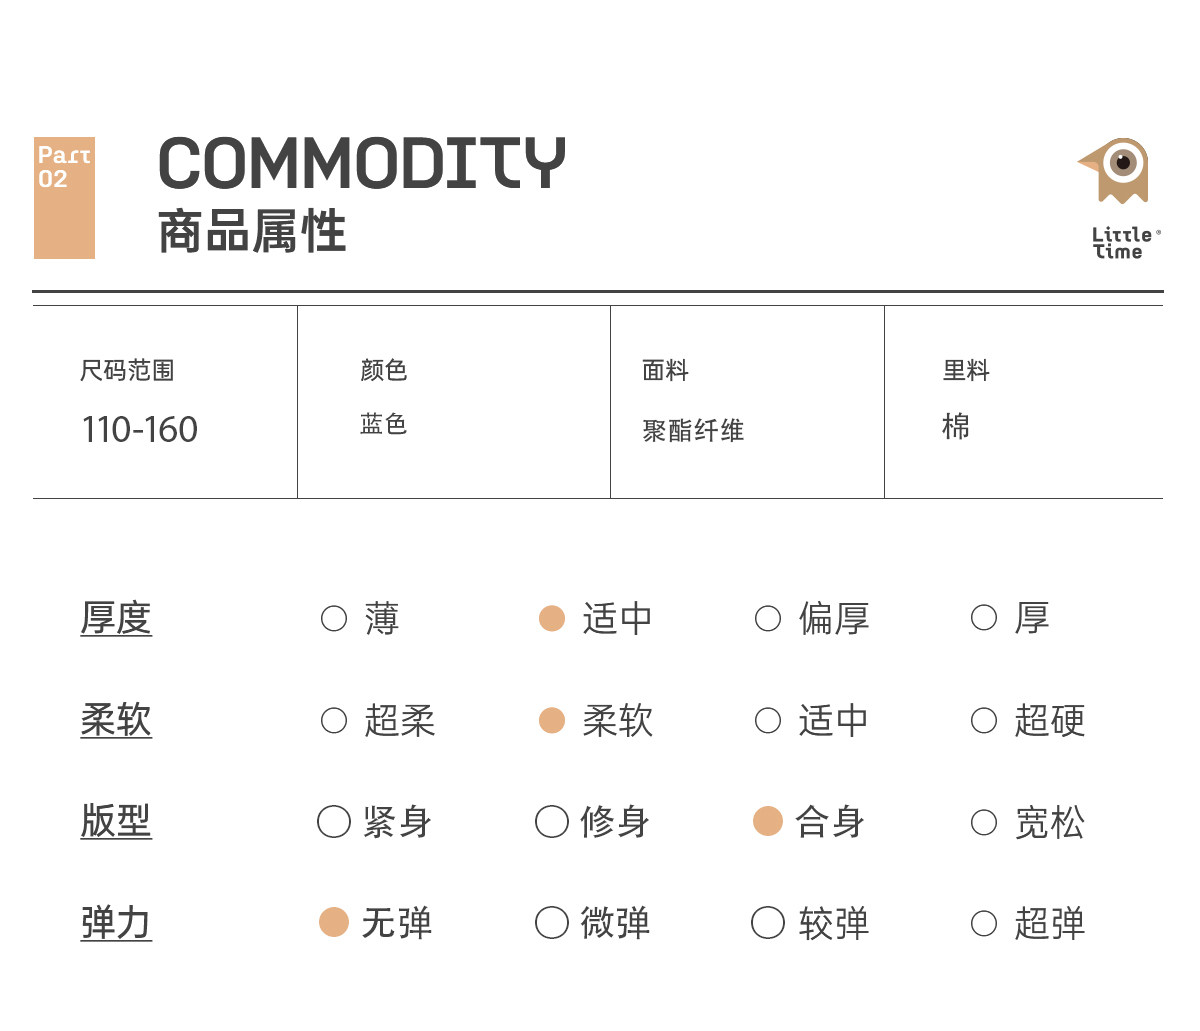Pick the 超硬 softness radio button
The image size is (1200, 1031).
point(984,721)
